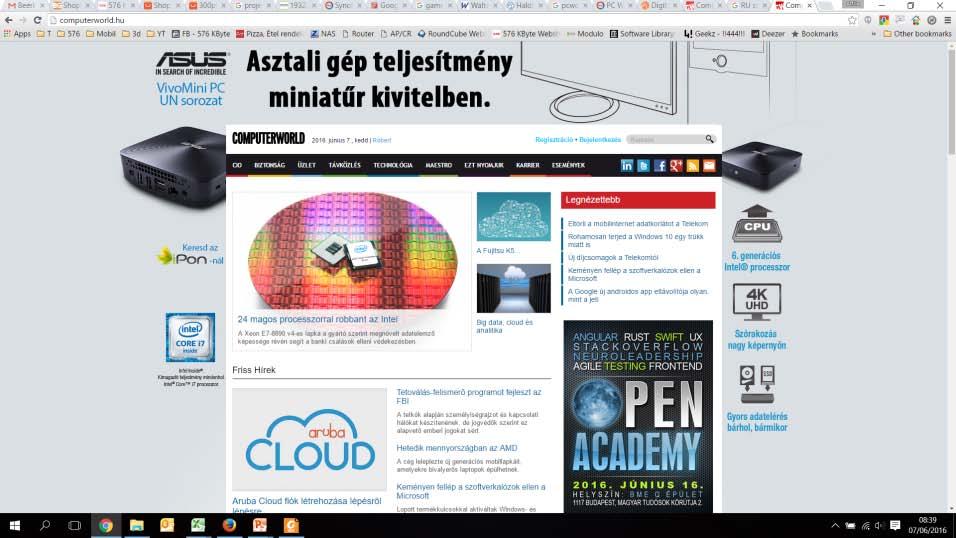Open the Windows Start menu

[x=15, y=525]
